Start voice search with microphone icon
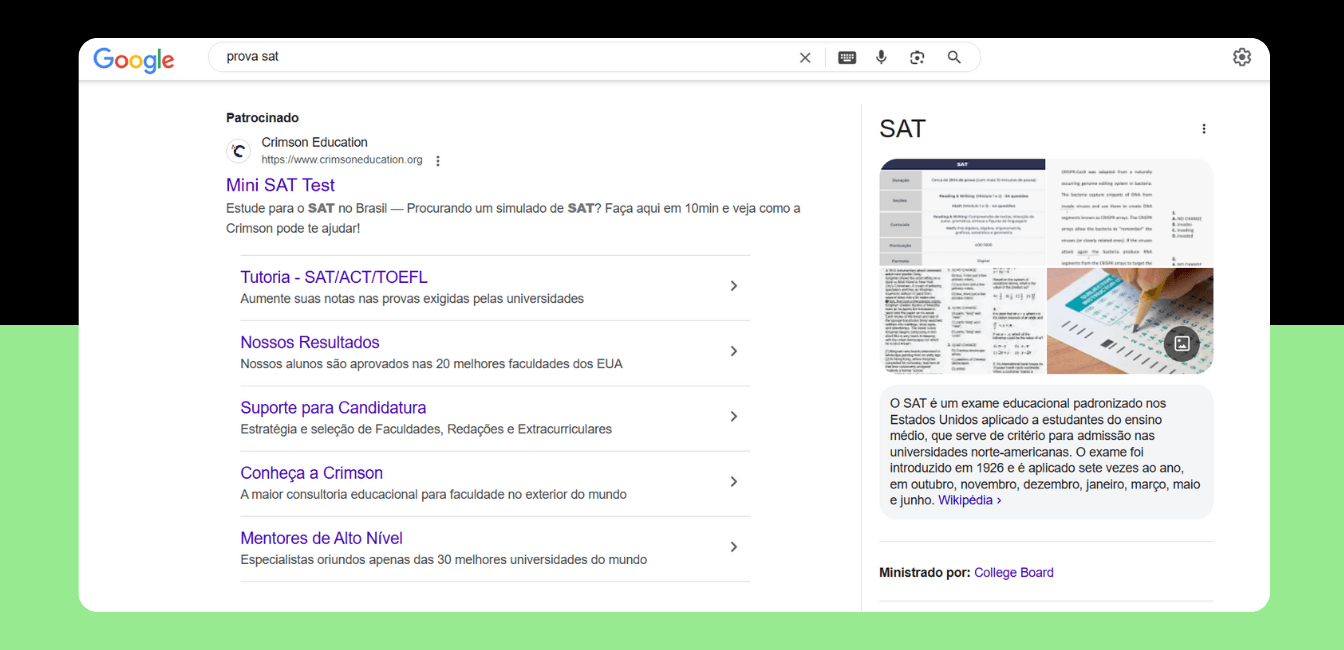Viewport: 1344px width, 650px height. coord(881,58)
